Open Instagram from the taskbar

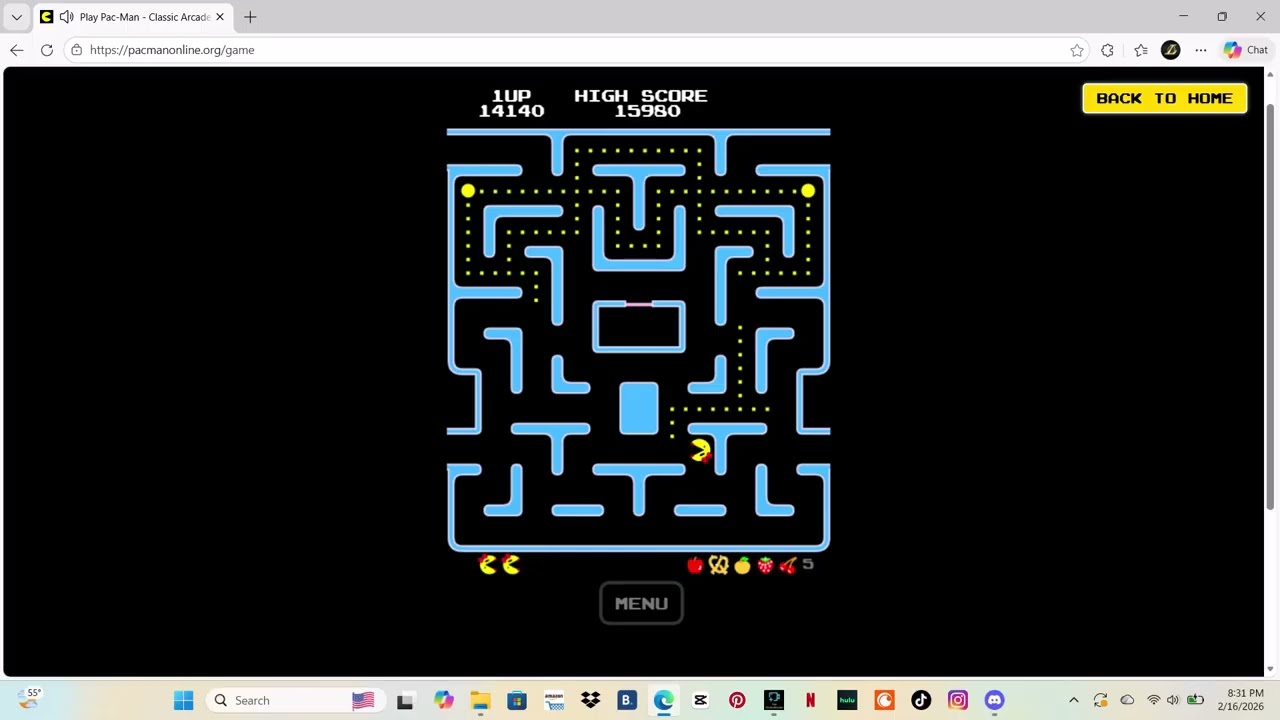coord(958,700)
